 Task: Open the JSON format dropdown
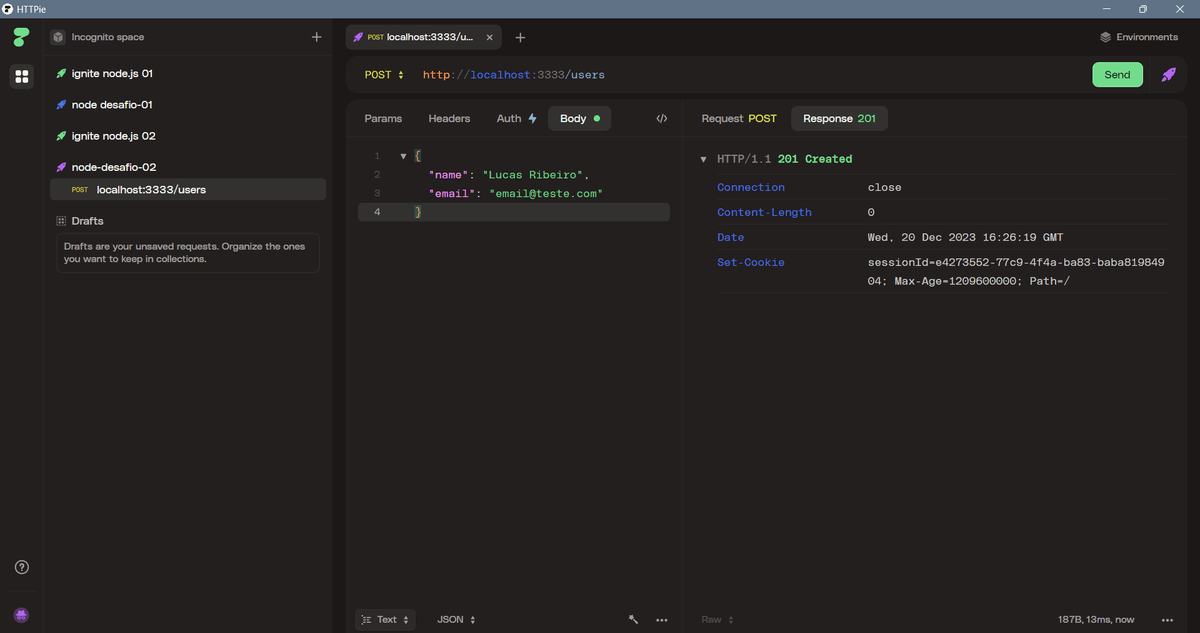tap(456, 620)
